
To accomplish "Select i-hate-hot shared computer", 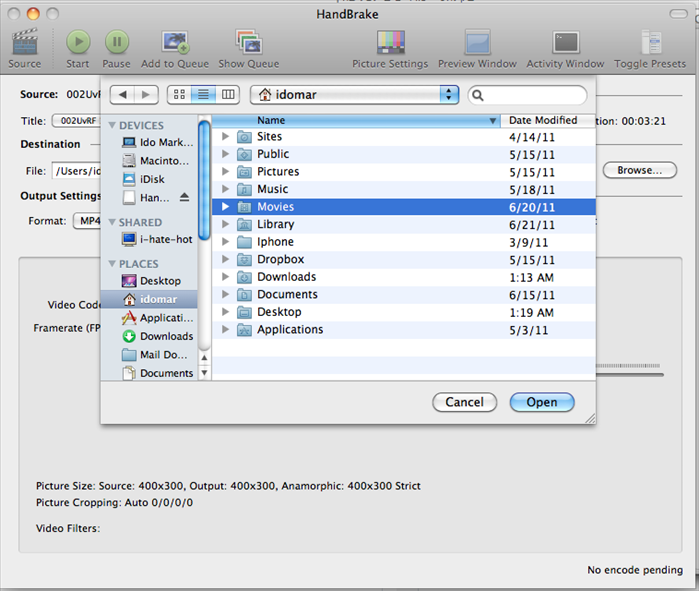I will pos(150,239).
